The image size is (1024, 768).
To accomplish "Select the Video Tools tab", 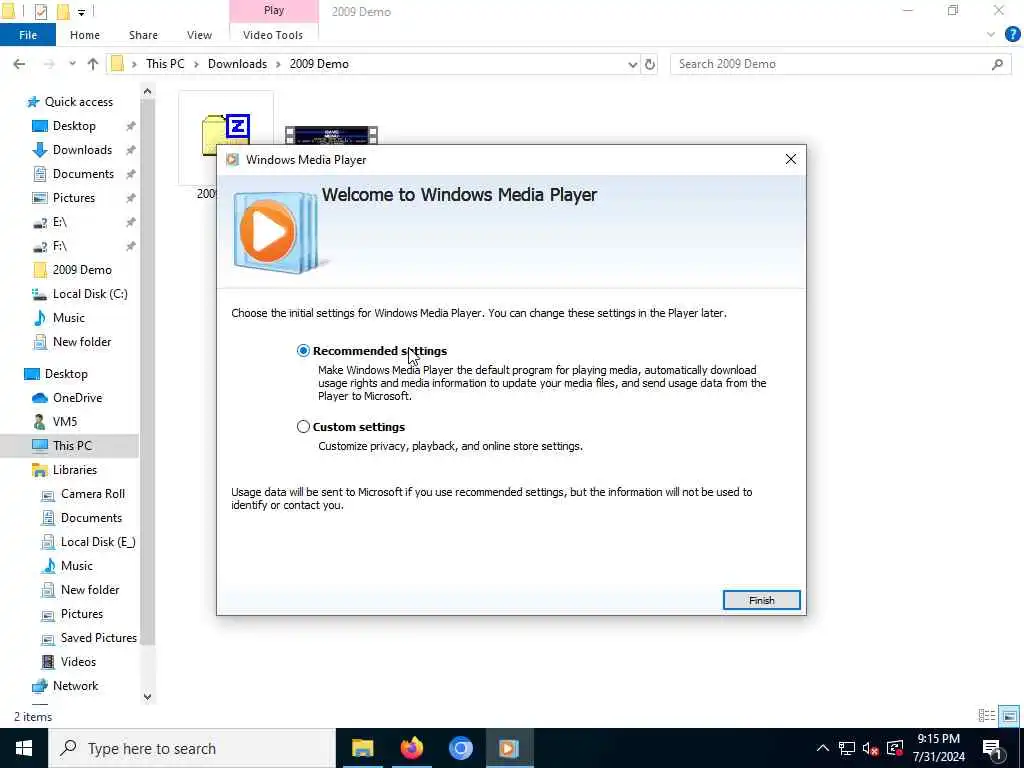I will pos(273,35).
